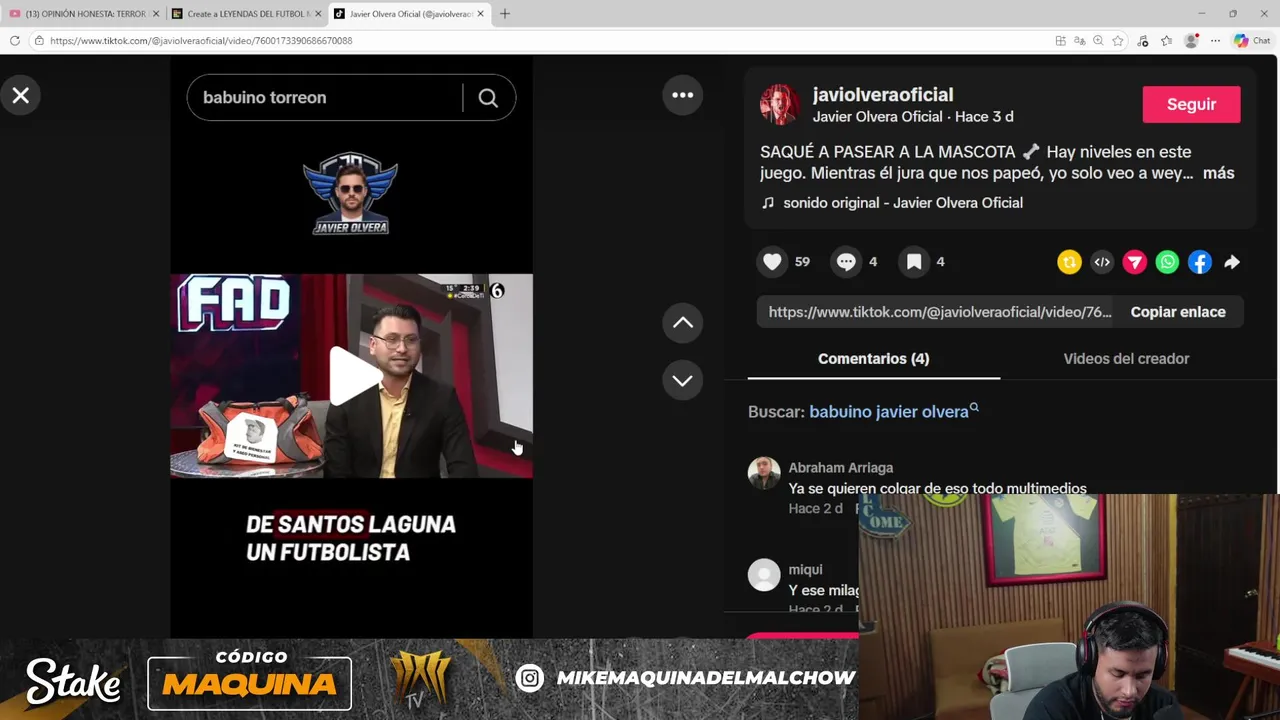This screenshot has width=1280, height=720.
Task: Close the TikTok video viewer with X
Action: click(20, 96)
